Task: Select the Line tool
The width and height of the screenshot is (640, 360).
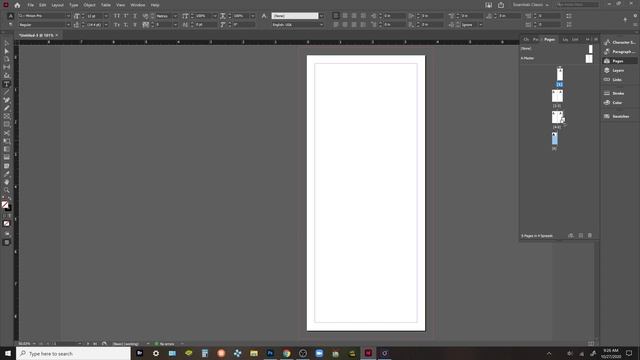Action: coord(7,92)
